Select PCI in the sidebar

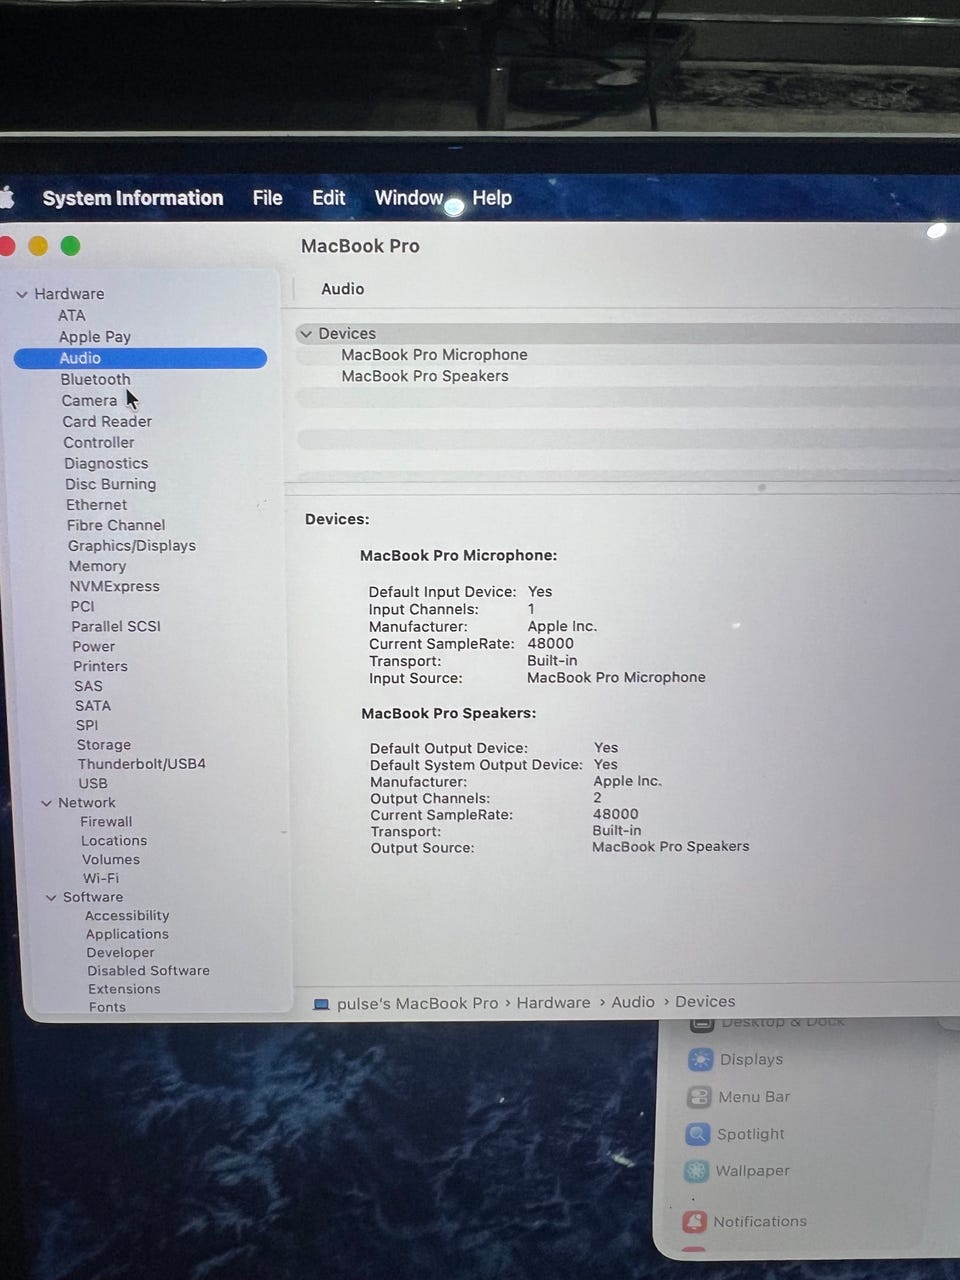click(82, 606)
